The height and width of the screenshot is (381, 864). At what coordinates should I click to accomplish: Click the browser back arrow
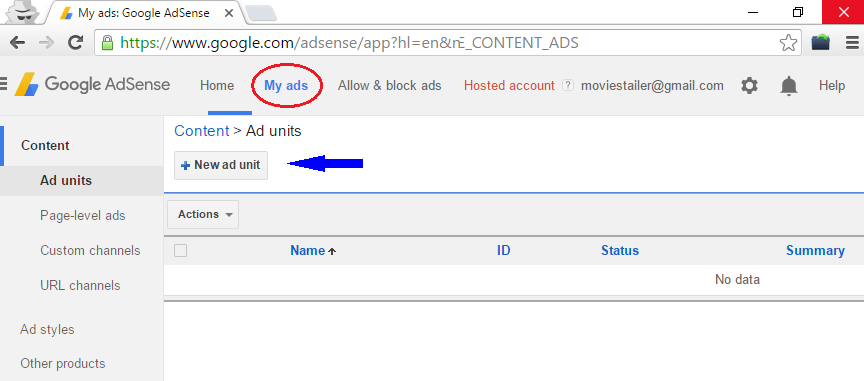coord(18,42)
